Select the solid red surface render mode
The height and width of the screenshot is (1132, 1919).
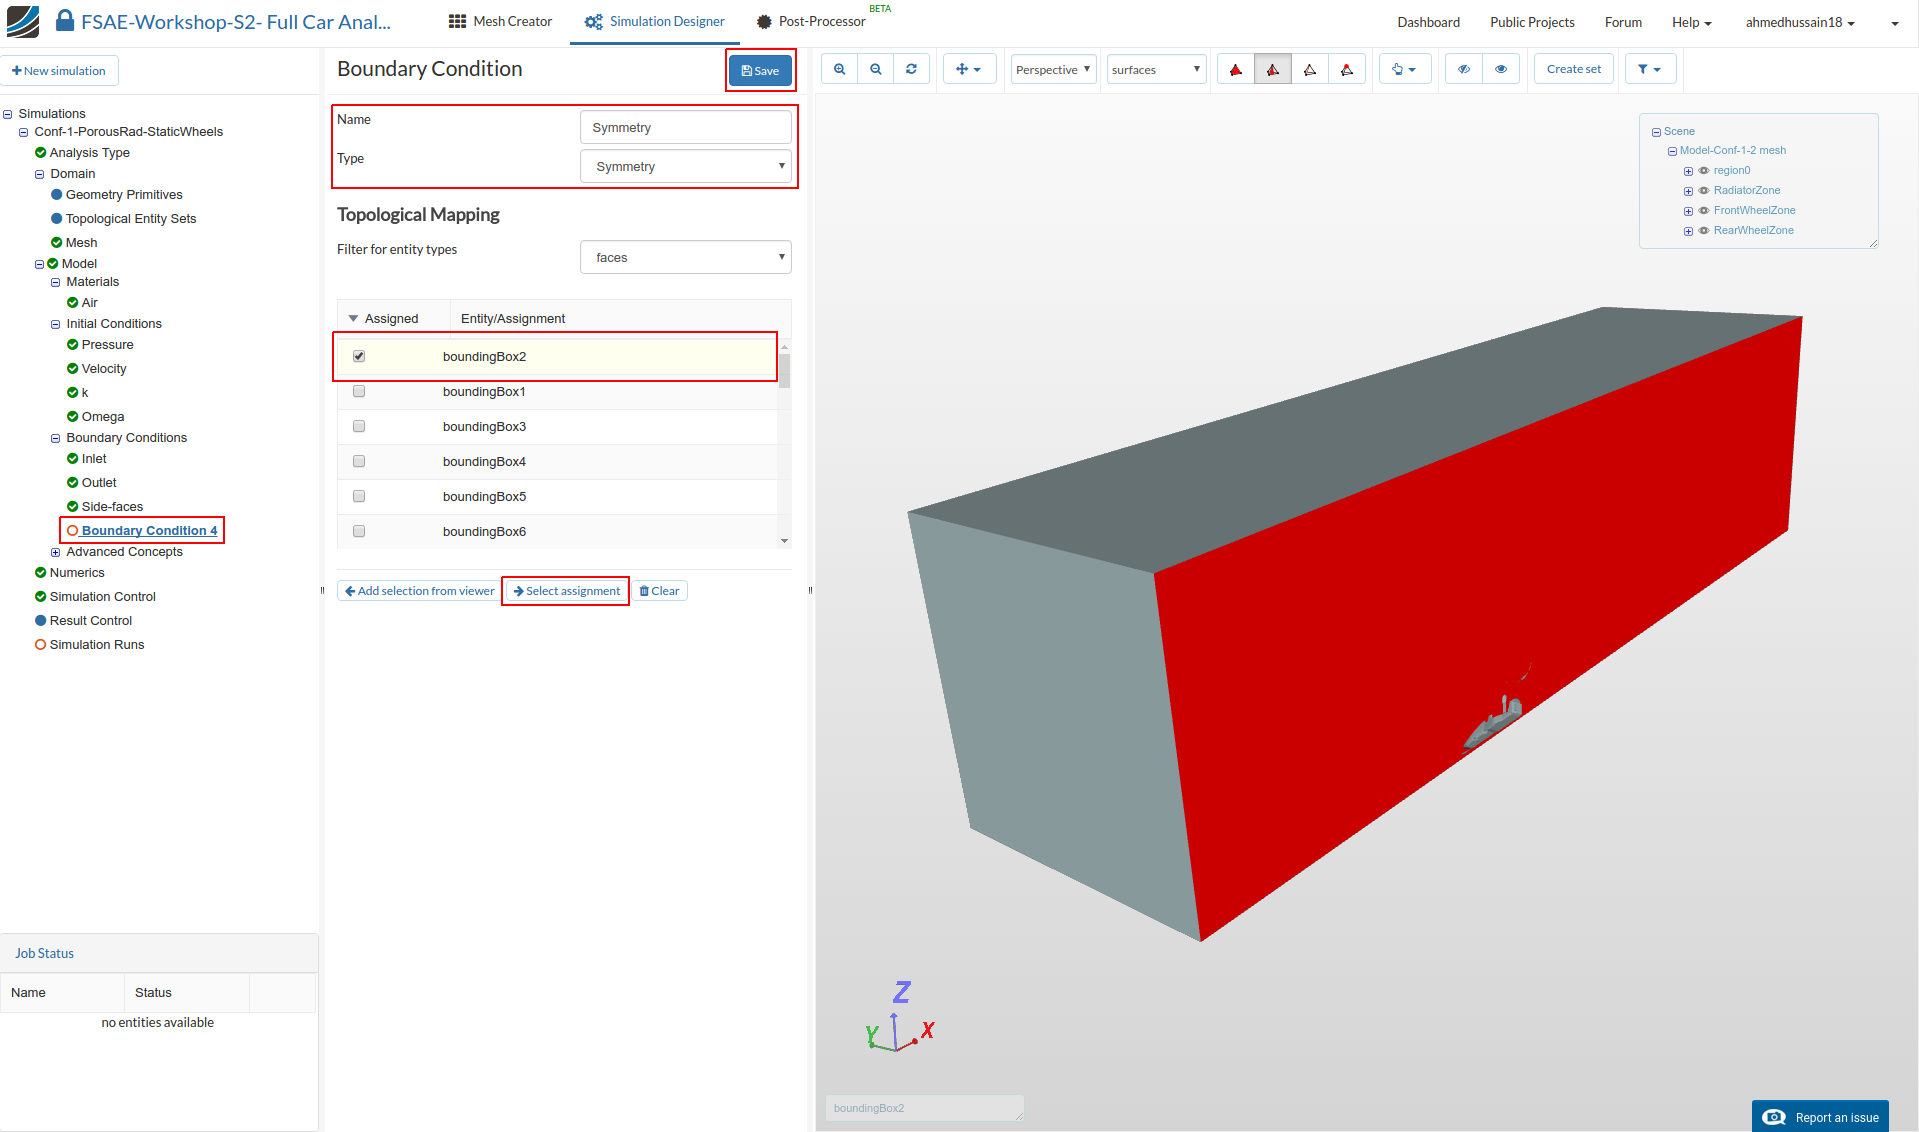pyautogui.click(x=1236, y=69)
